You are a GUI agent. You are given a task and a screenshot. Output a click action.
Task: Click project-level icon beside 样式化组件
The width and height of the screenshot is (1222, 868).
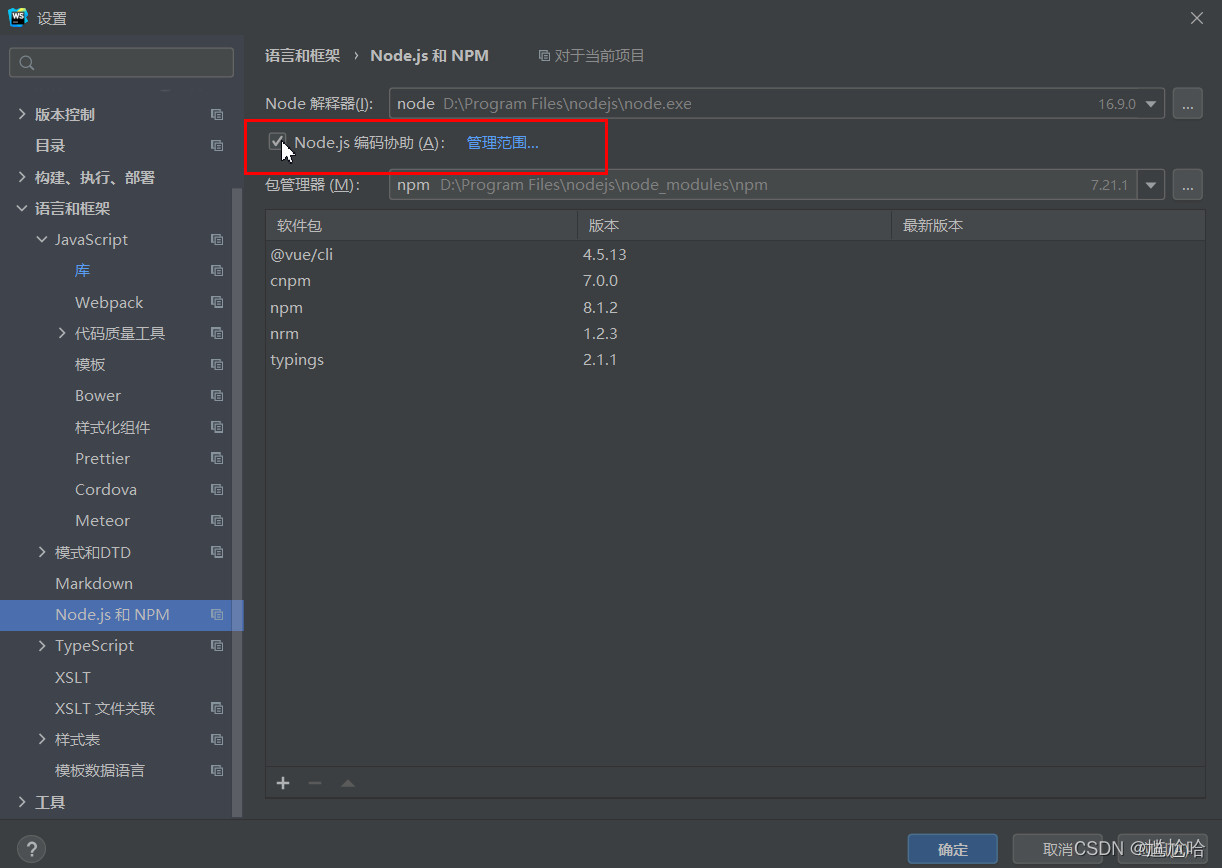click(x=217, y=427)
